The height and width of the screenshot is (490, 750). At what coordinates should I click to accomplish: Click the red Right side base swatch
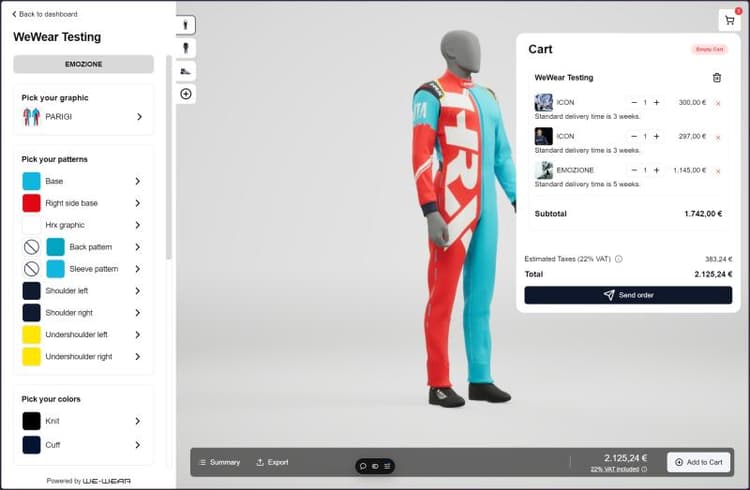32,203
